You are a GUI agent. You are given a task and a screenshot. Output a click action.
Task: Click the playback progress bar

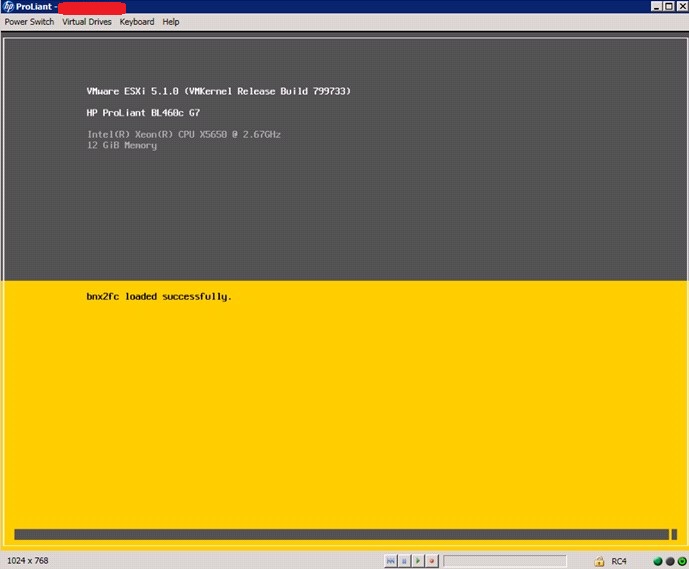505,561
